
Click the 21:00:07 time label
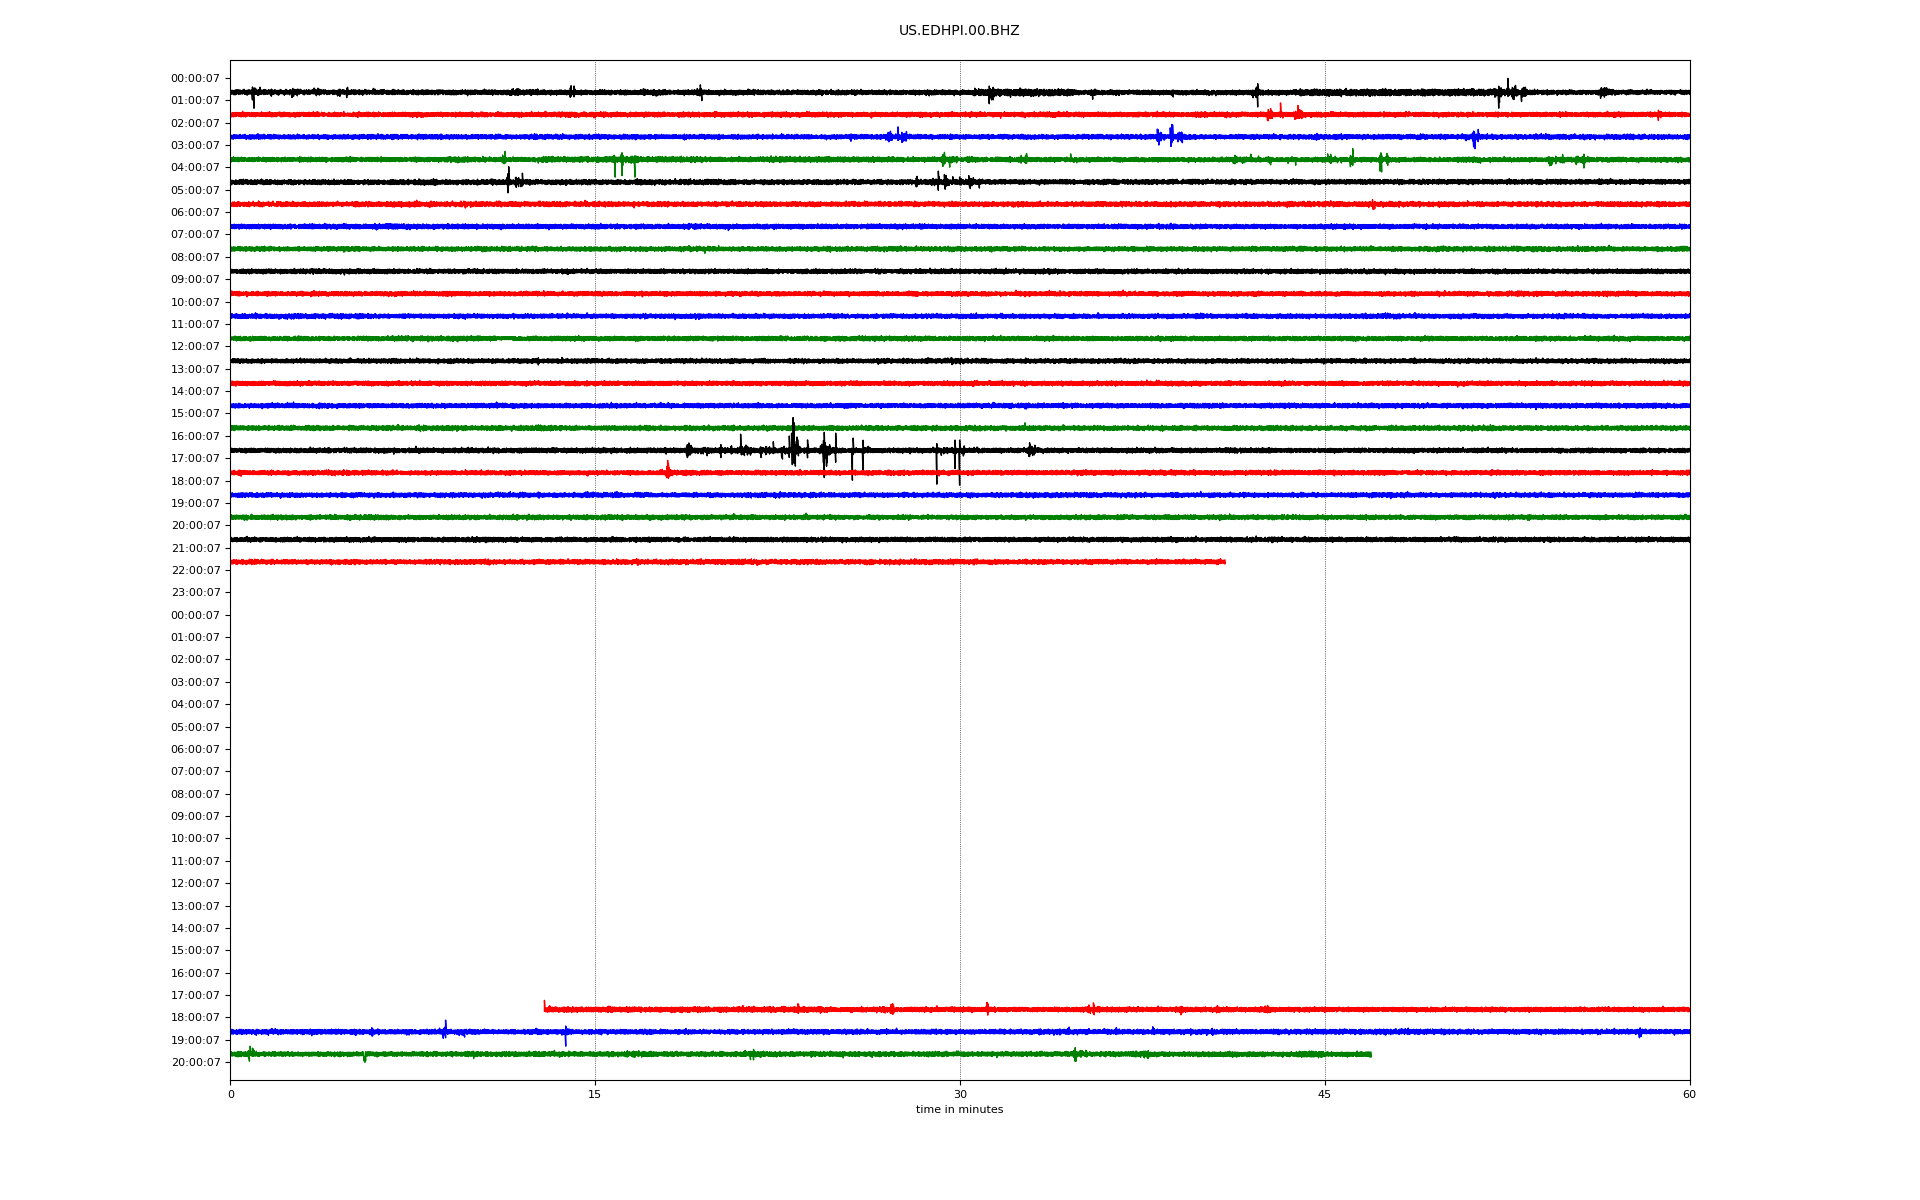click(195, 548)
